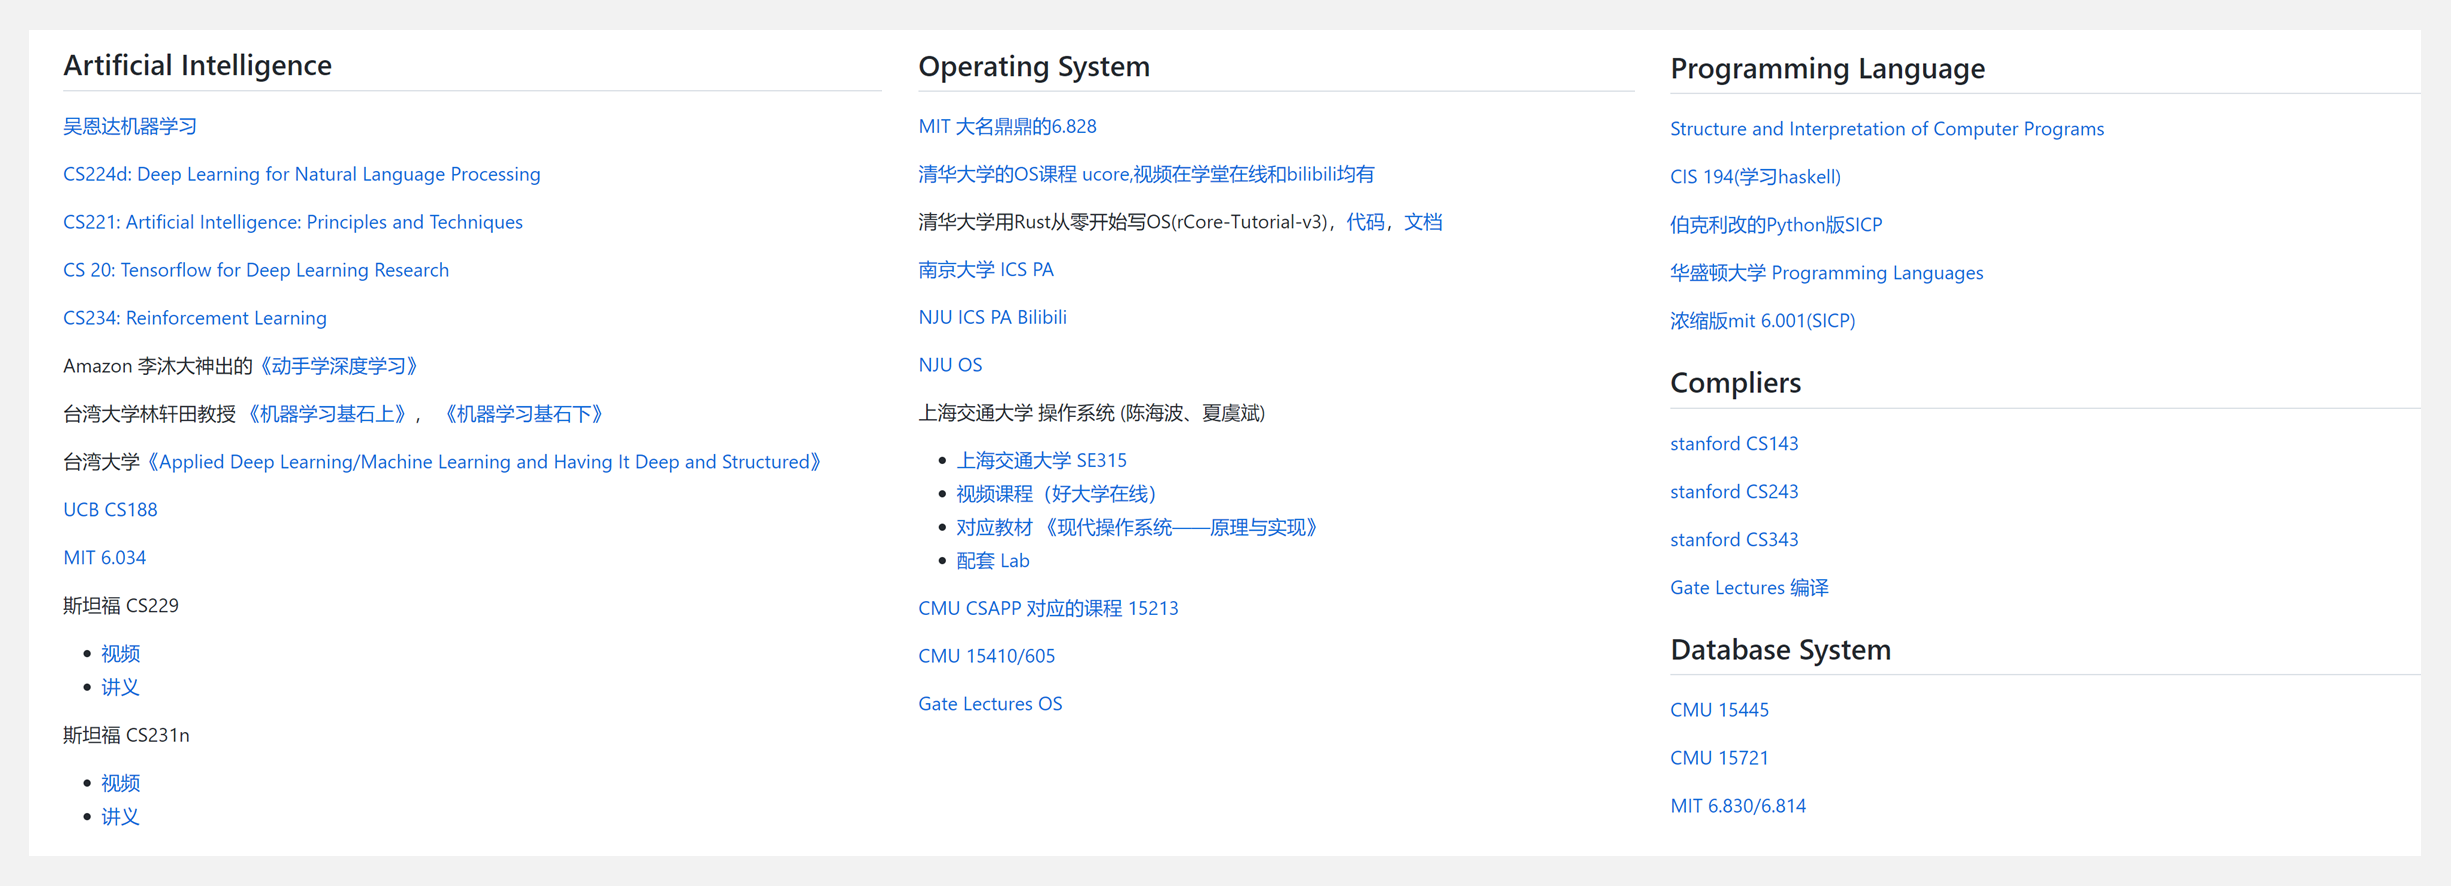
Task: Click the 斯坦福 CS229 text
Action: point(121,606)
